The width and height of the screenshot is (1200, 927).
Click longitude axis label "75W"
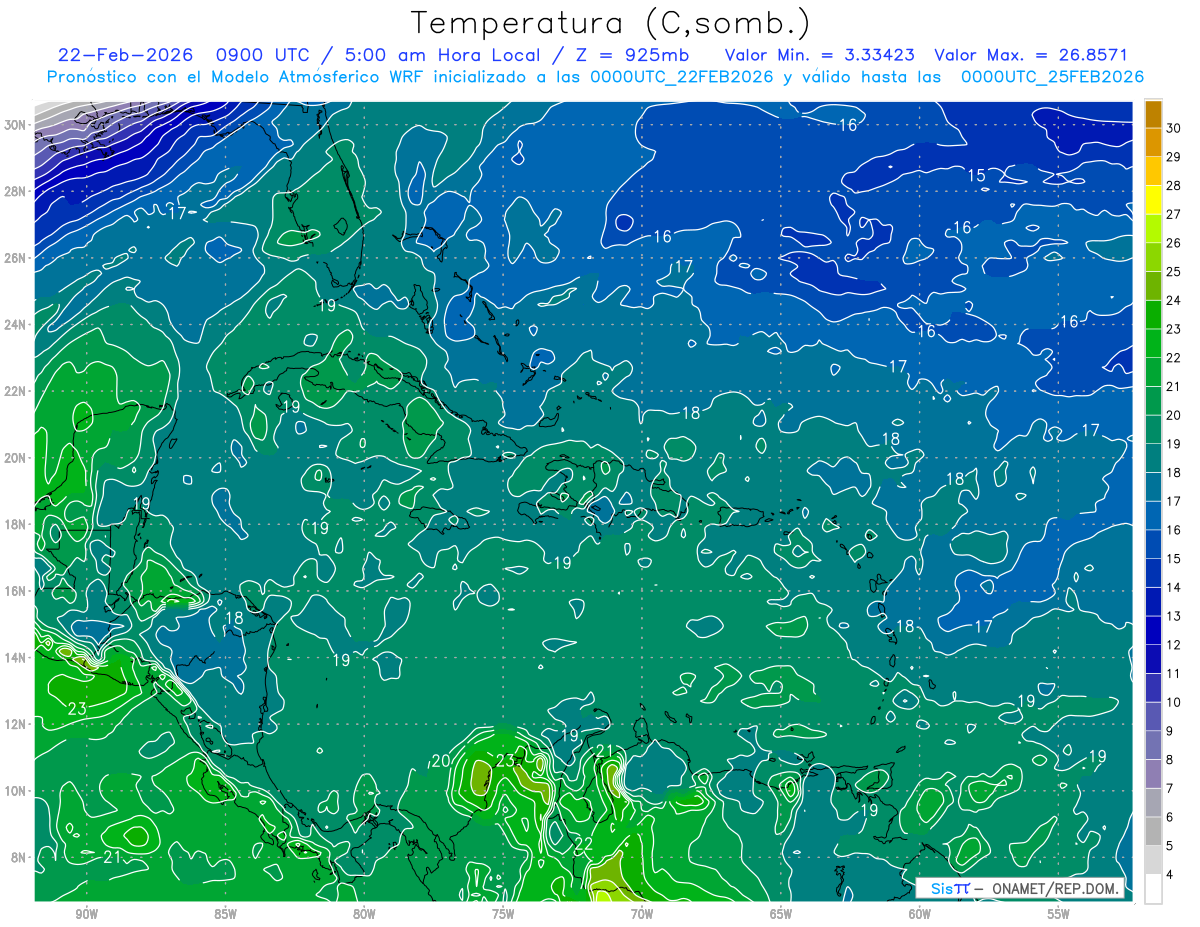pyautogui.click(x=503, y=914)
